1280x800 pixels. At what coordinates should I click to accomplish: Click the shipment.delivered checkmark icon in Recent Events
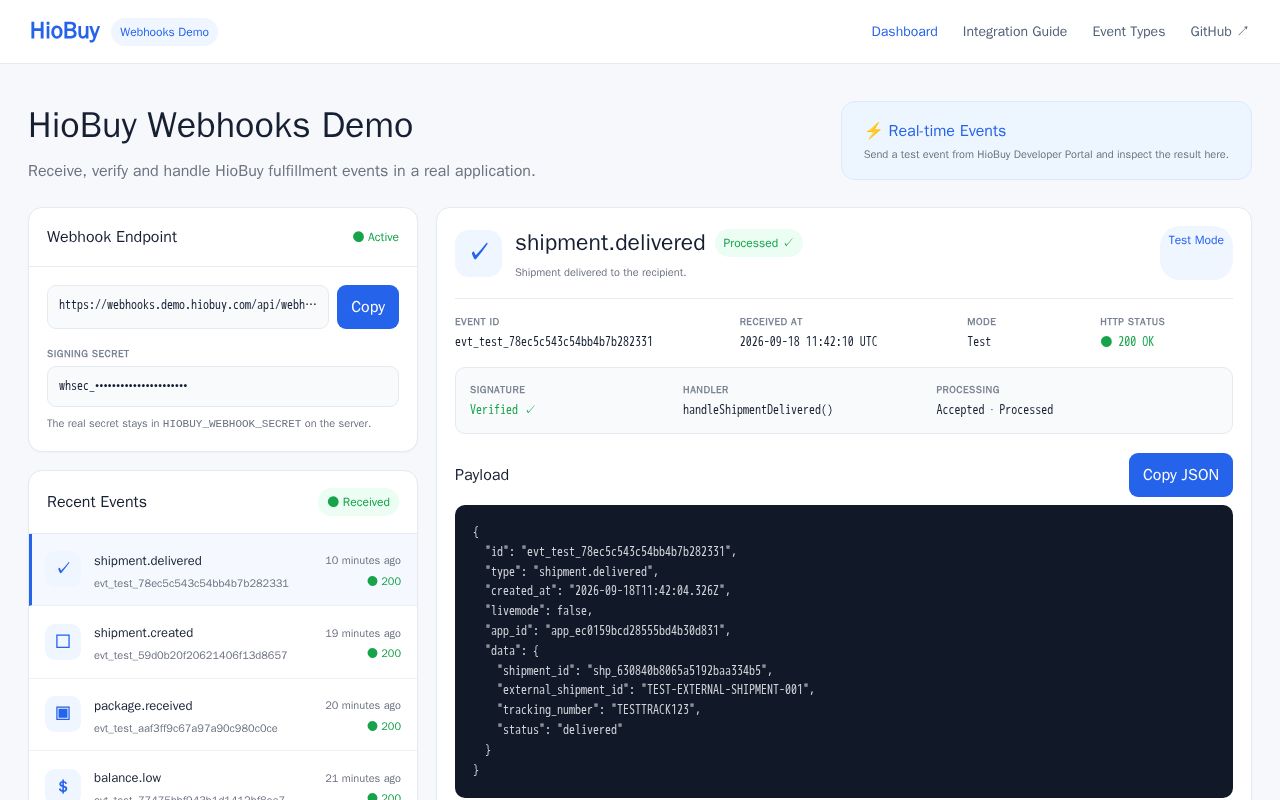63,569
